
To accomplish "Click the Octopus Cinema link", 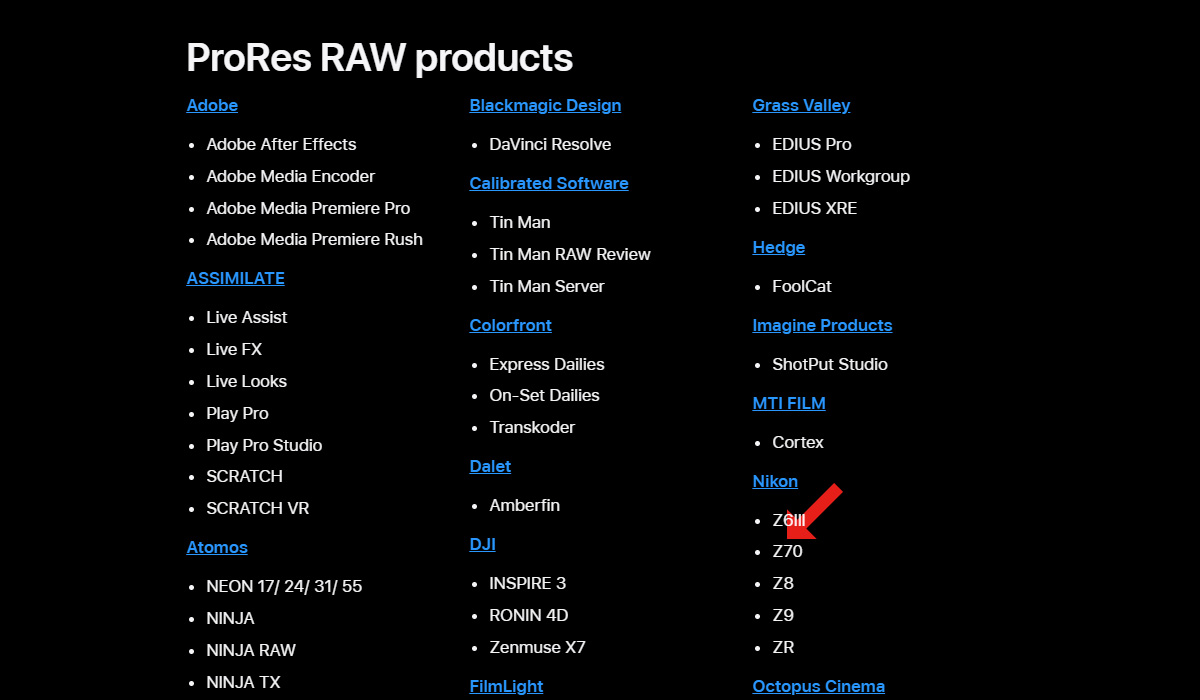I will click(x=818, y=686).
